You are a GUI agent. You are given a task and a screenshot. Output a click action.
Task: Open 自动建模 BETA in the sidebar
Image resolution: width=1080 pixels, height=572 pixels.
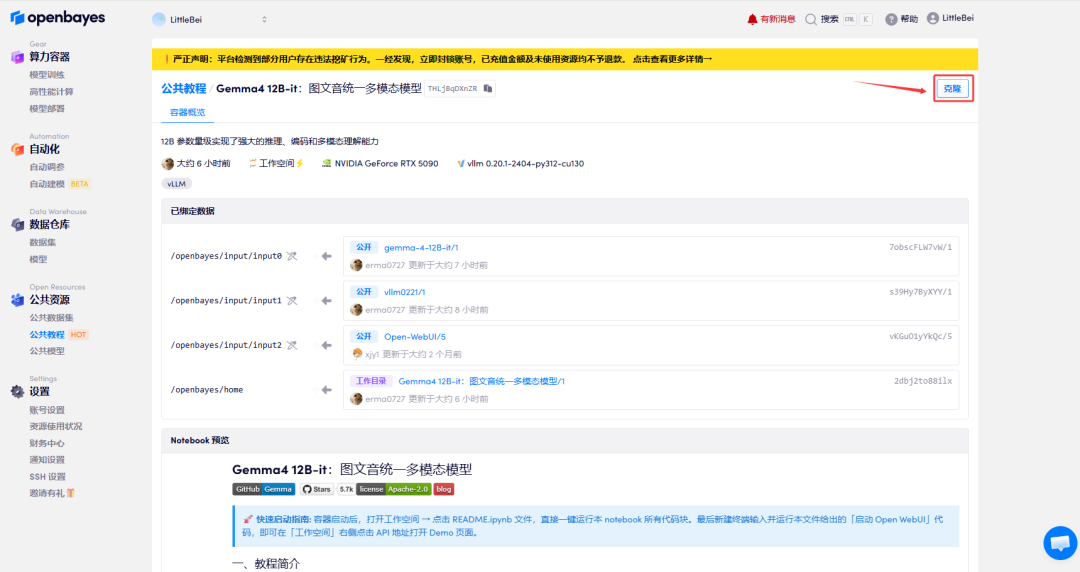[x=59, y=184]
